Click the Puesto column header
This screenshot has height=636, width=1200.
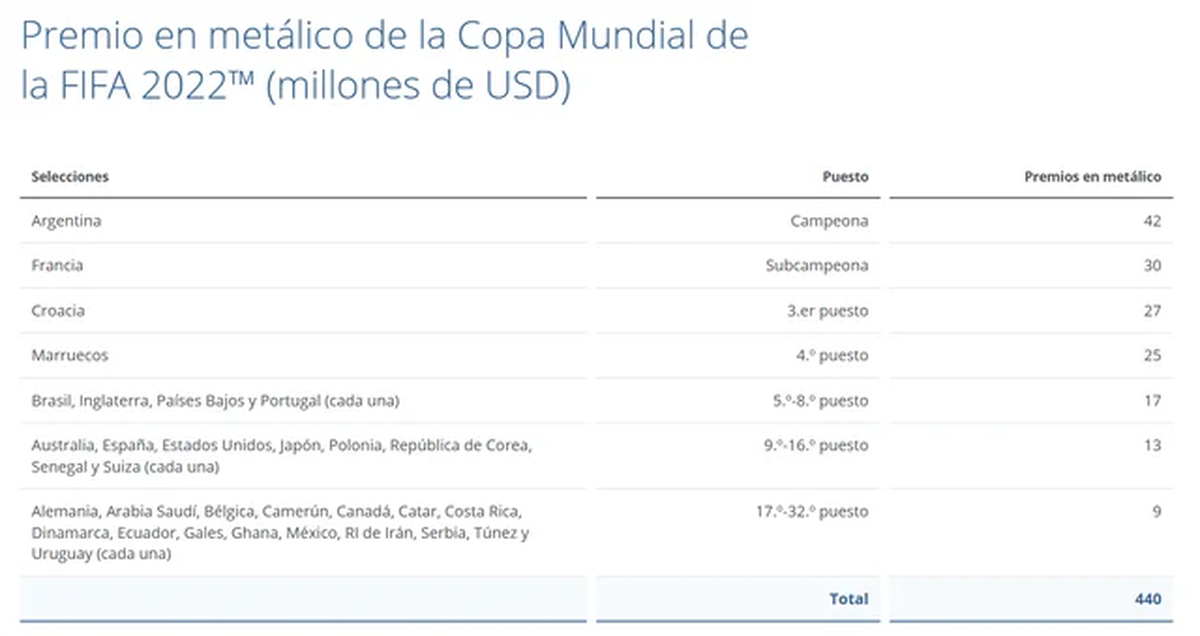click(845, 176)
